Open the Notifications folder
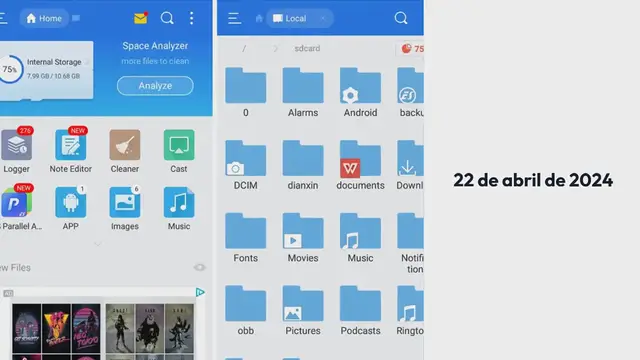Image resolution: width=640 pixels, height=360 pixels. (x=410, y=231)
